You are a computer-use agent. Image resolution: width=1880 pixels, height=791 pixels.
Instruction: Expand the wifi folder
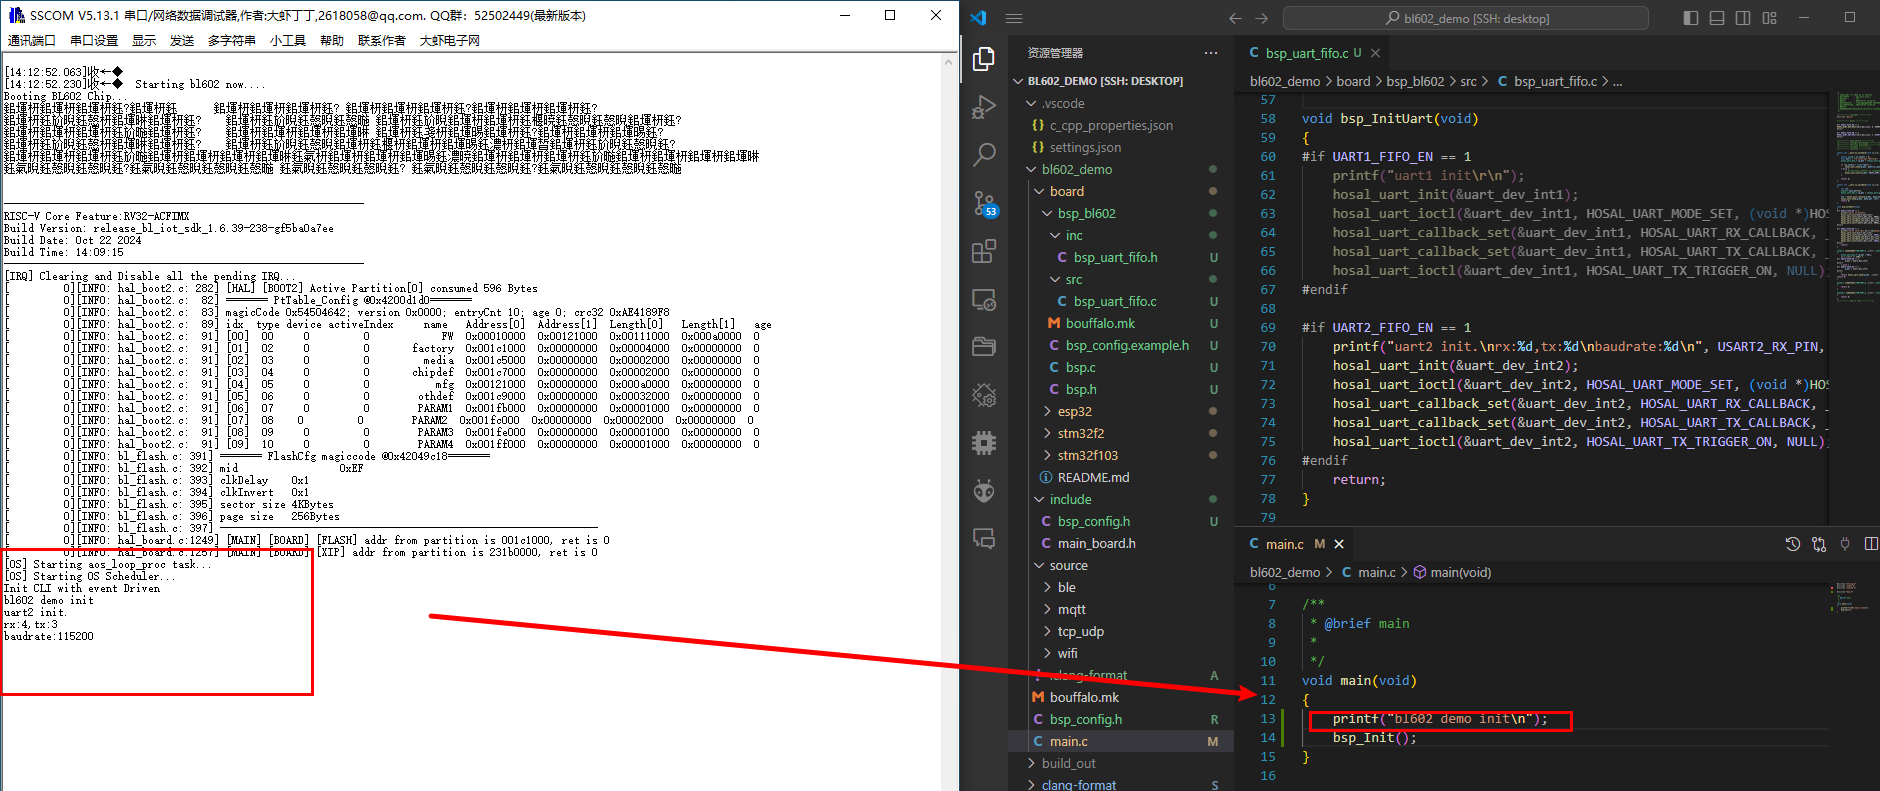pos(1047,653)
